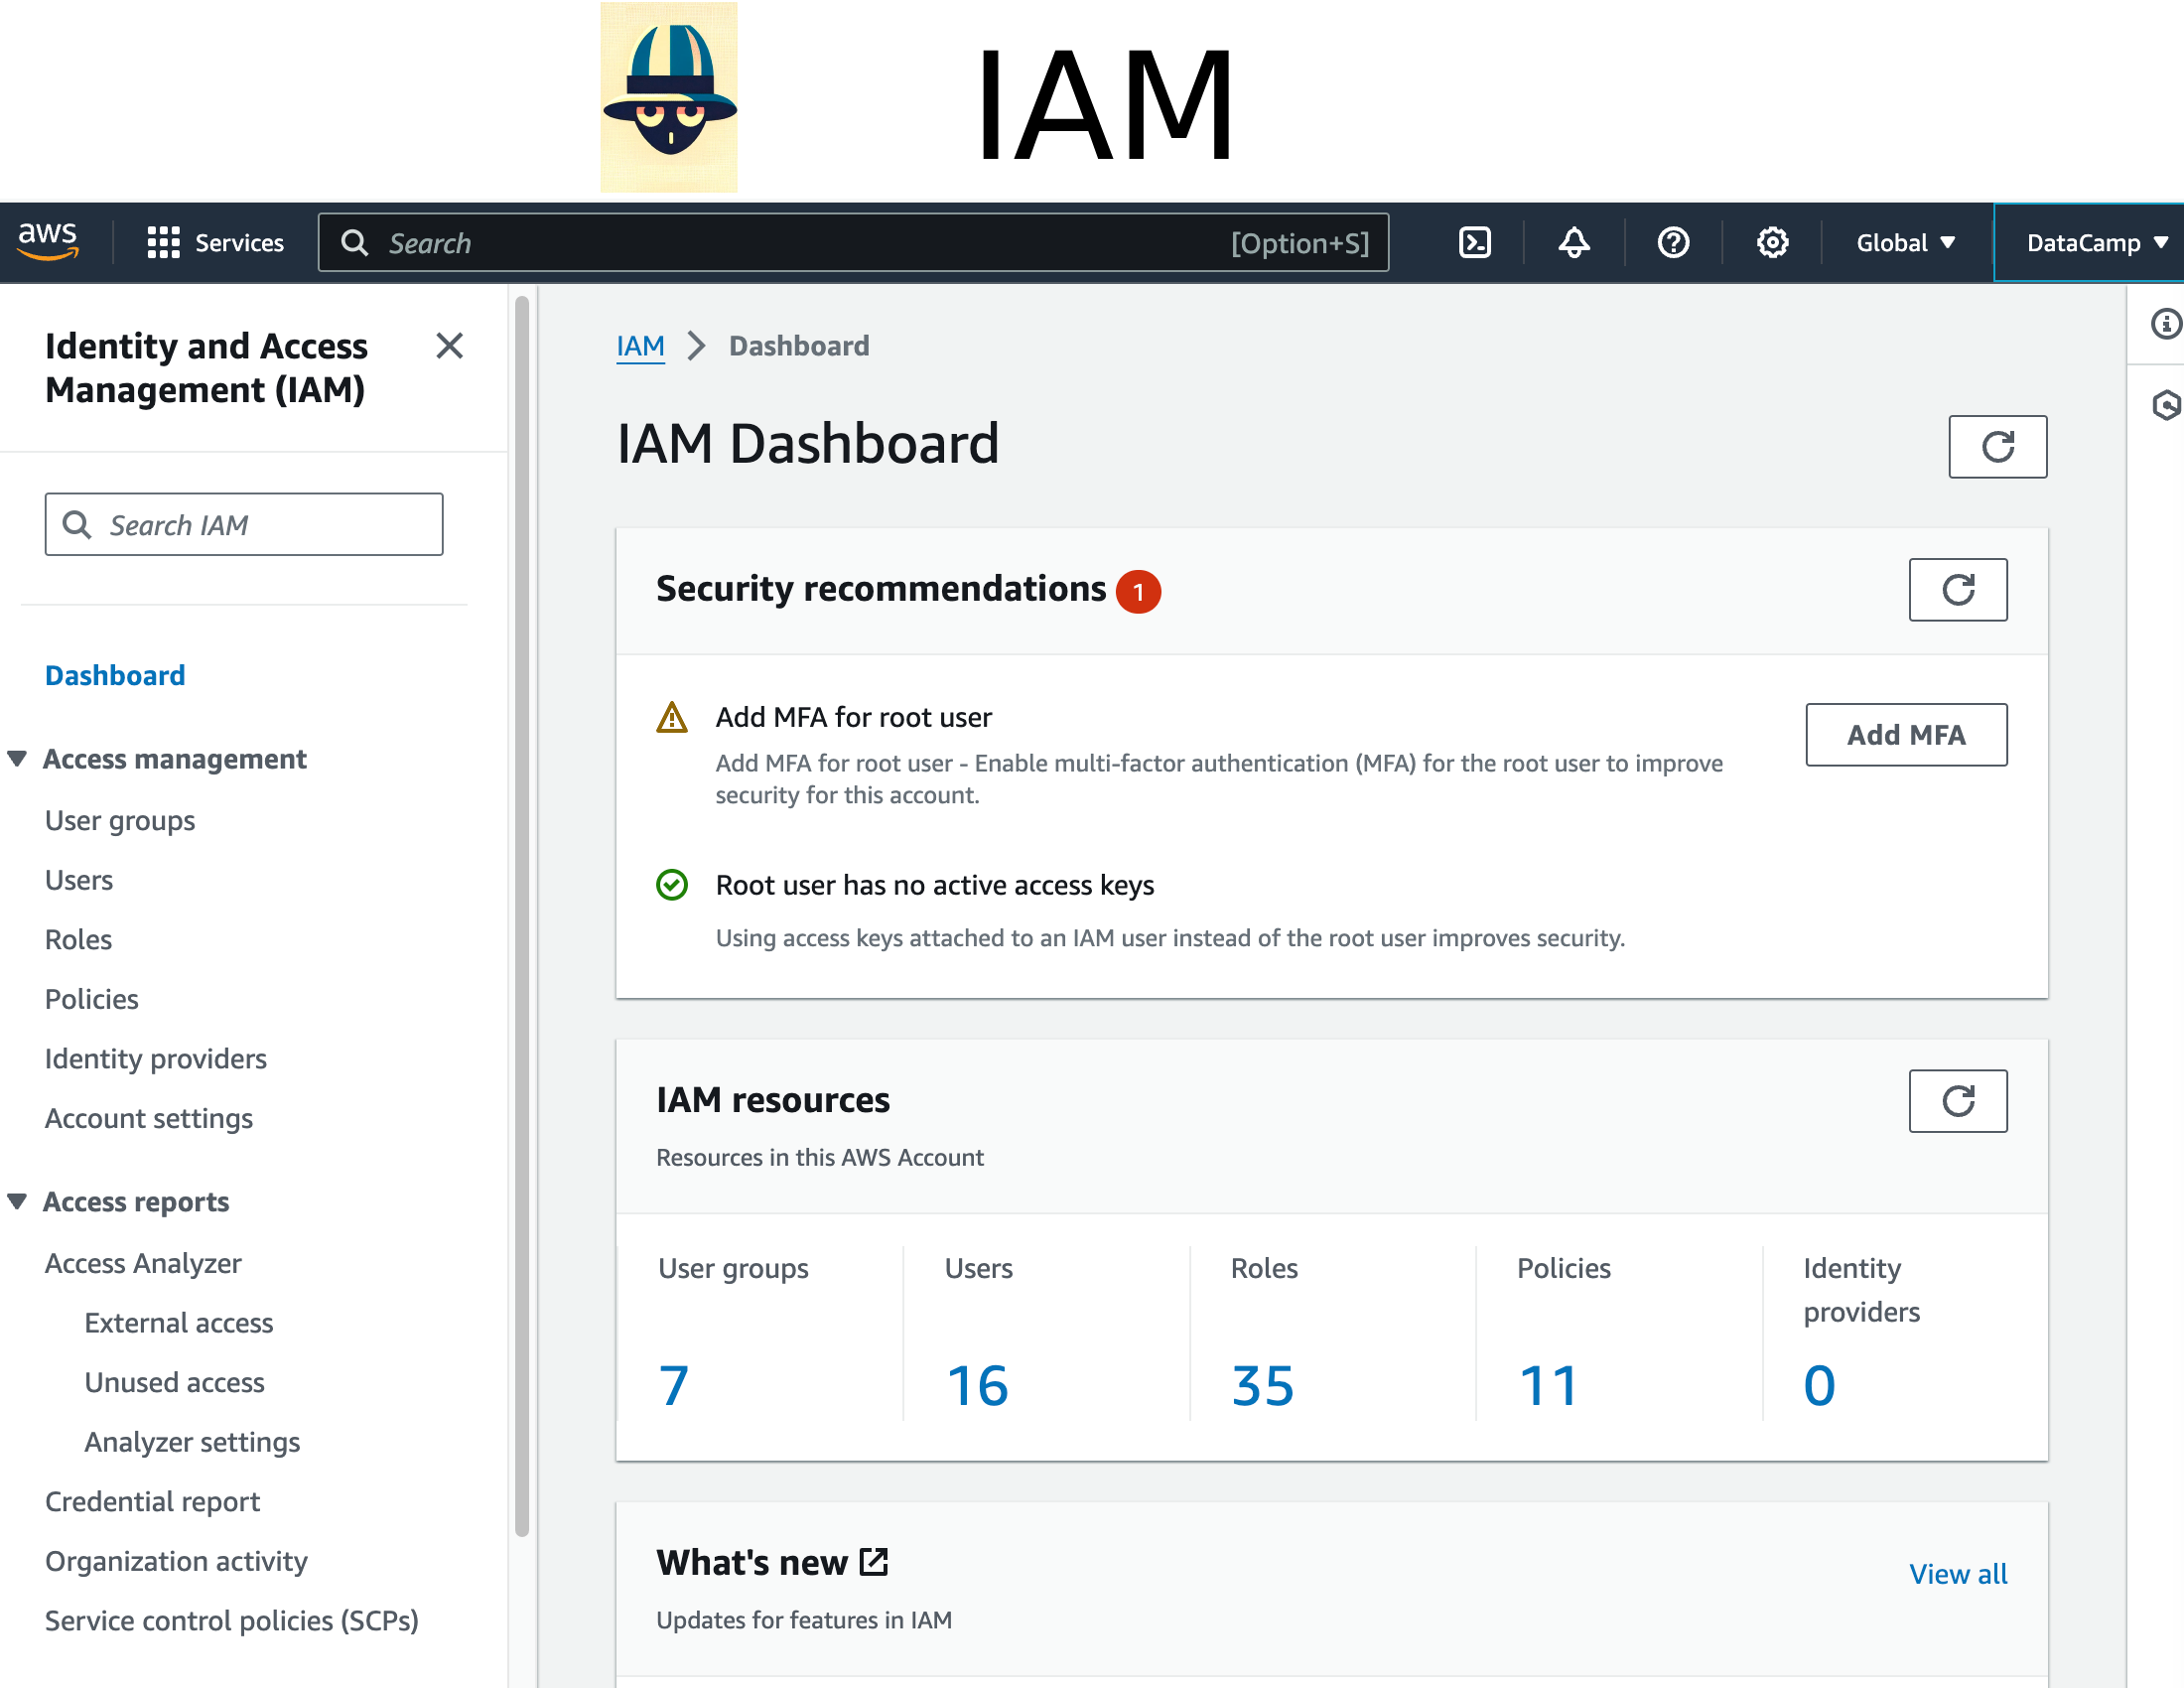2184x1688 pixels.
Task: Click 'Resources in this AWS Account' text
Action: coord(820,1158)
